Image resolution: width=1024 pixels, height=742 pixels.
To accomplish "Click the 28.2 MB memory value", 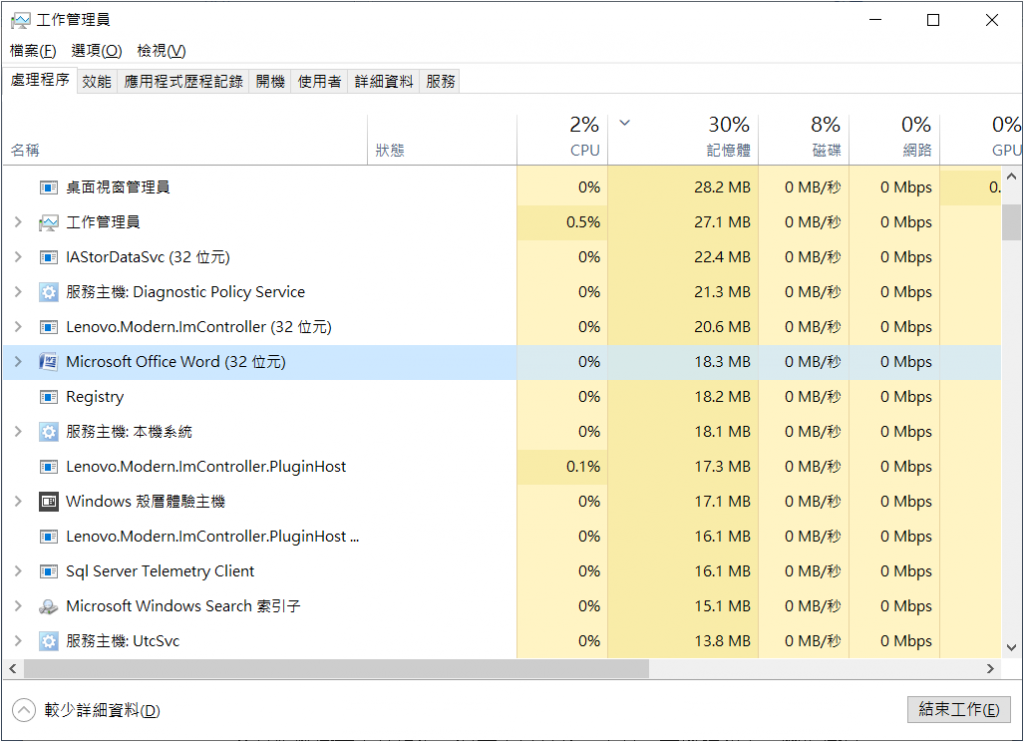I will click(722, 187).
